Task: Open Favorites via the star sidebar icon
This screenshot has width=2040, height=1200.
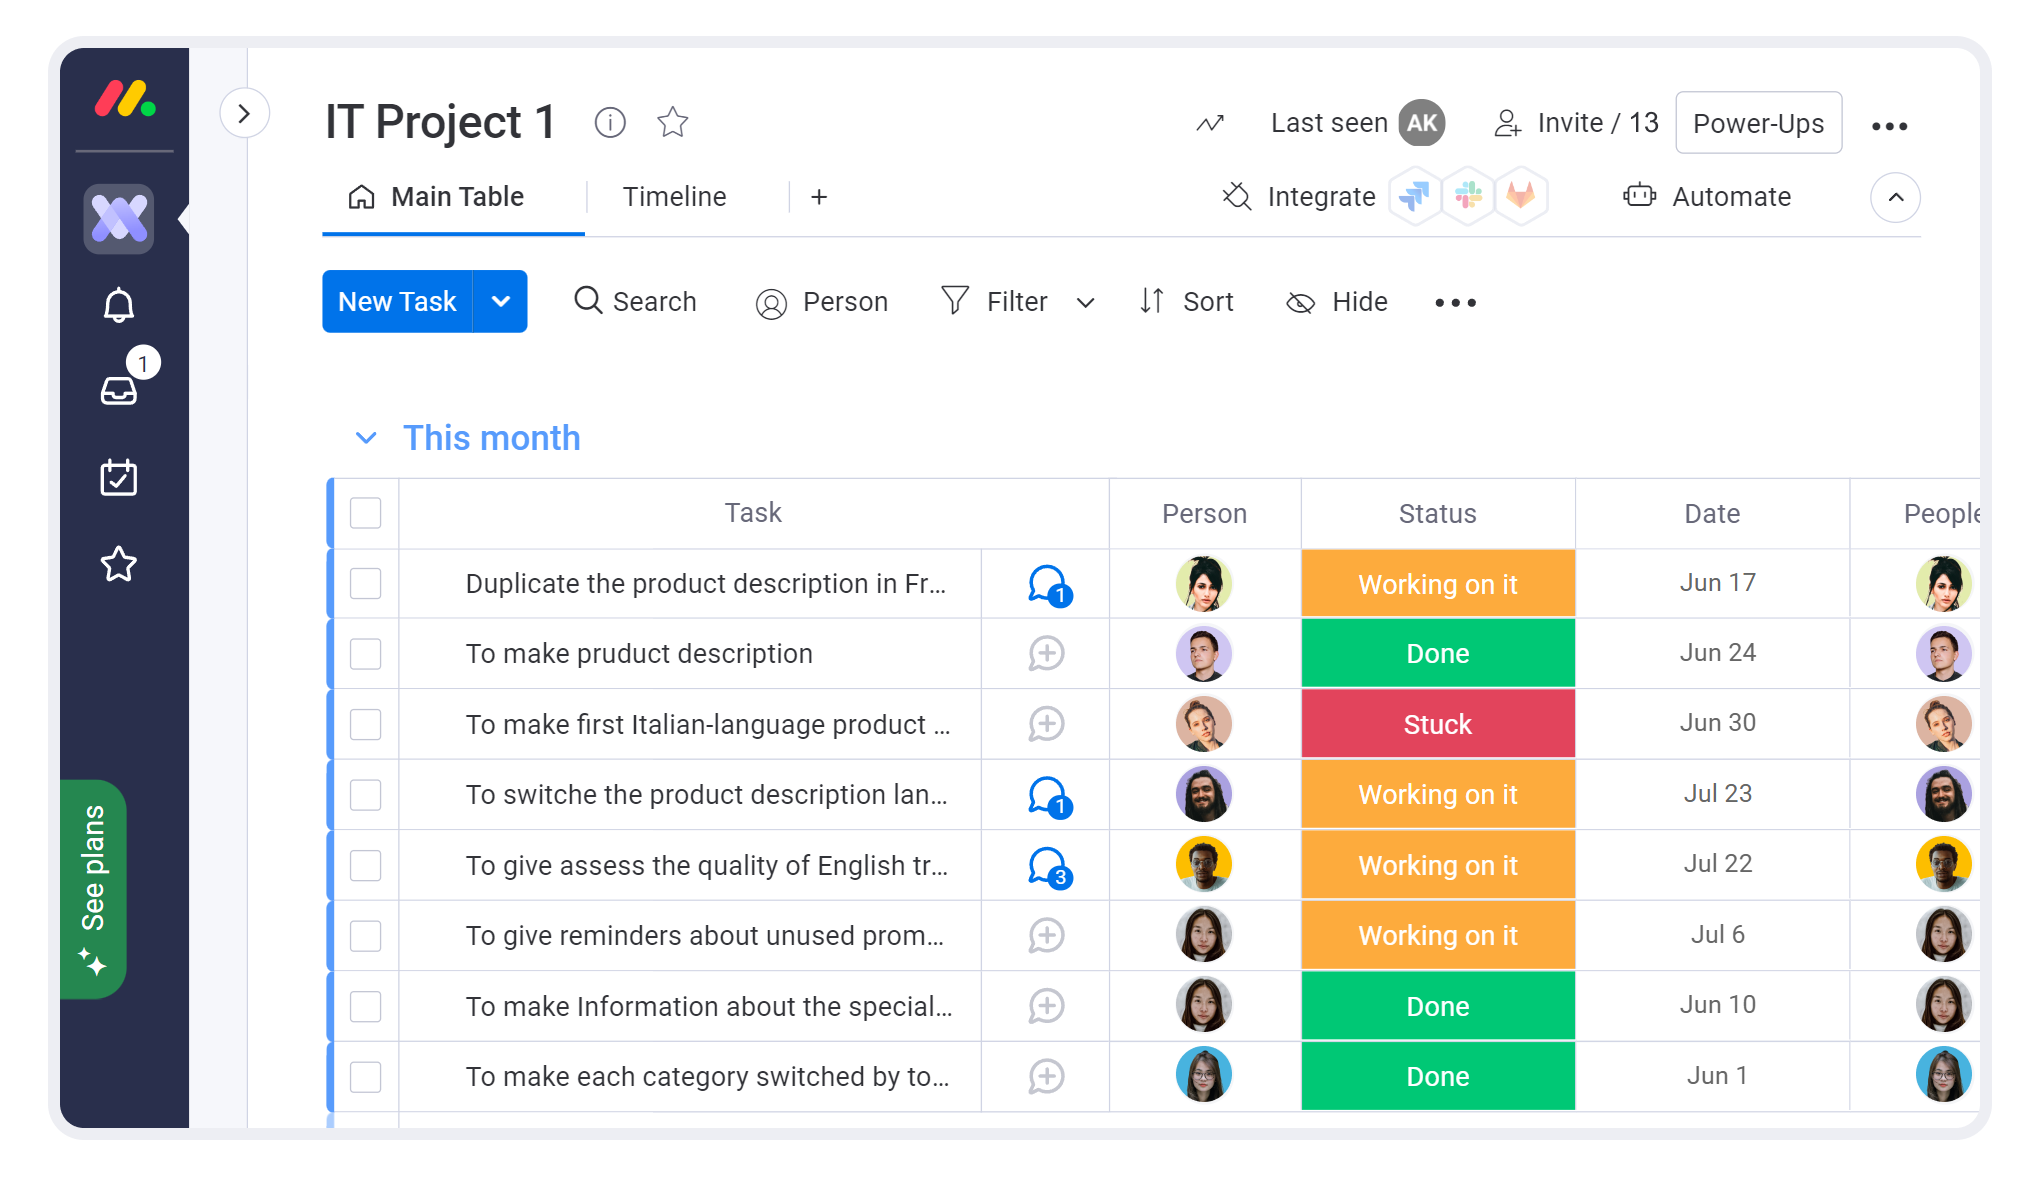Action: (x=119, y=564)
